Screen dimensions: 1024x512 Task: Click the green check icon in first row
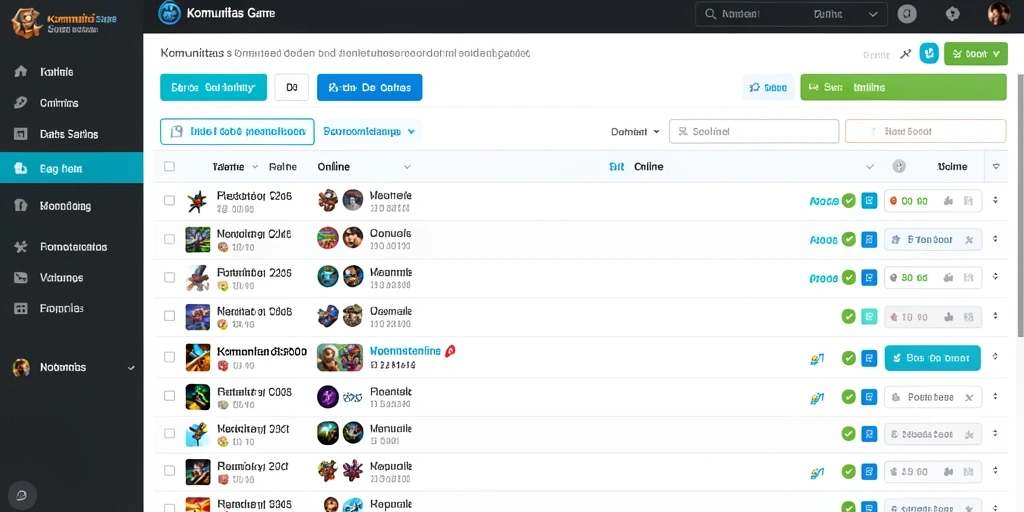click(848, 201)
